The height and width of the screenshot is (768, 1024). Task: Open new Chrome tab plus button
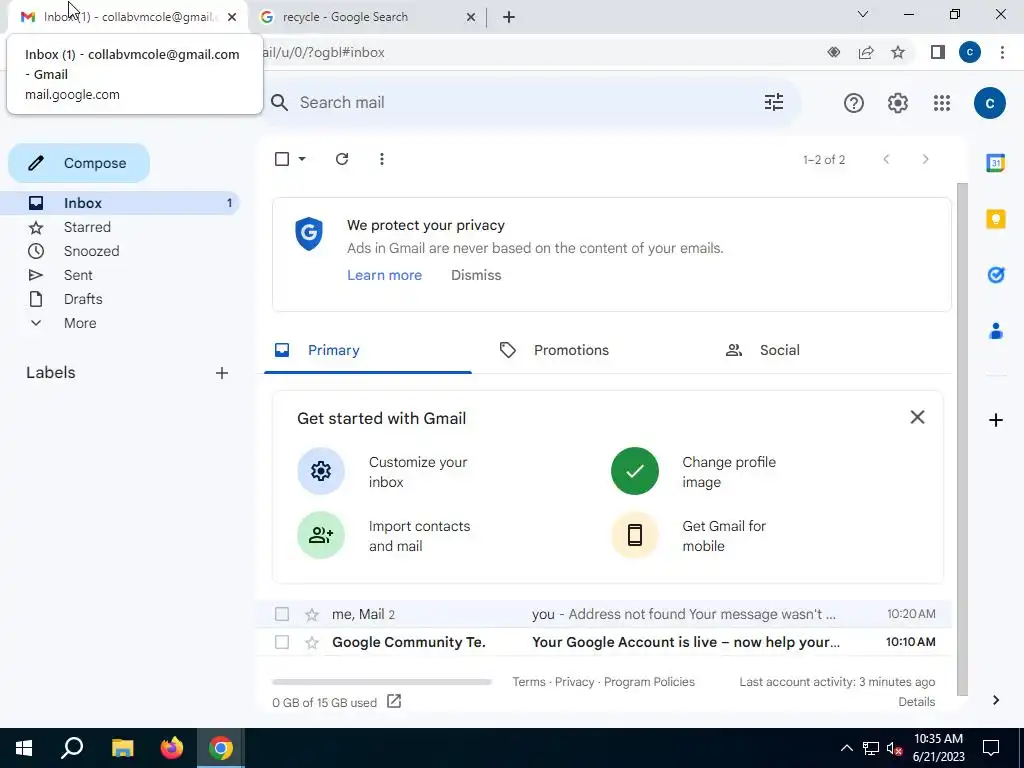(x=509, y=17)
